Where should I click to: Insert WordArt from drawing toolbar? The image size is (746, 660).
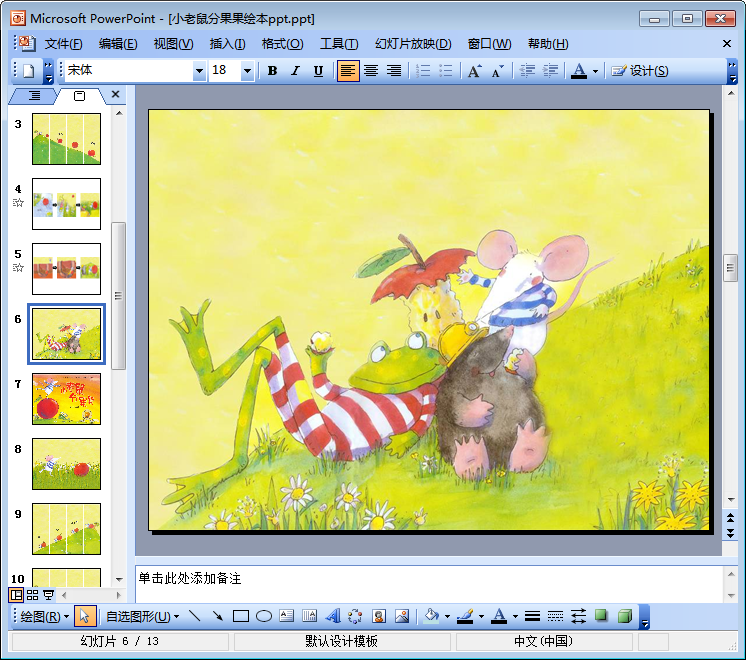(333, 616)
